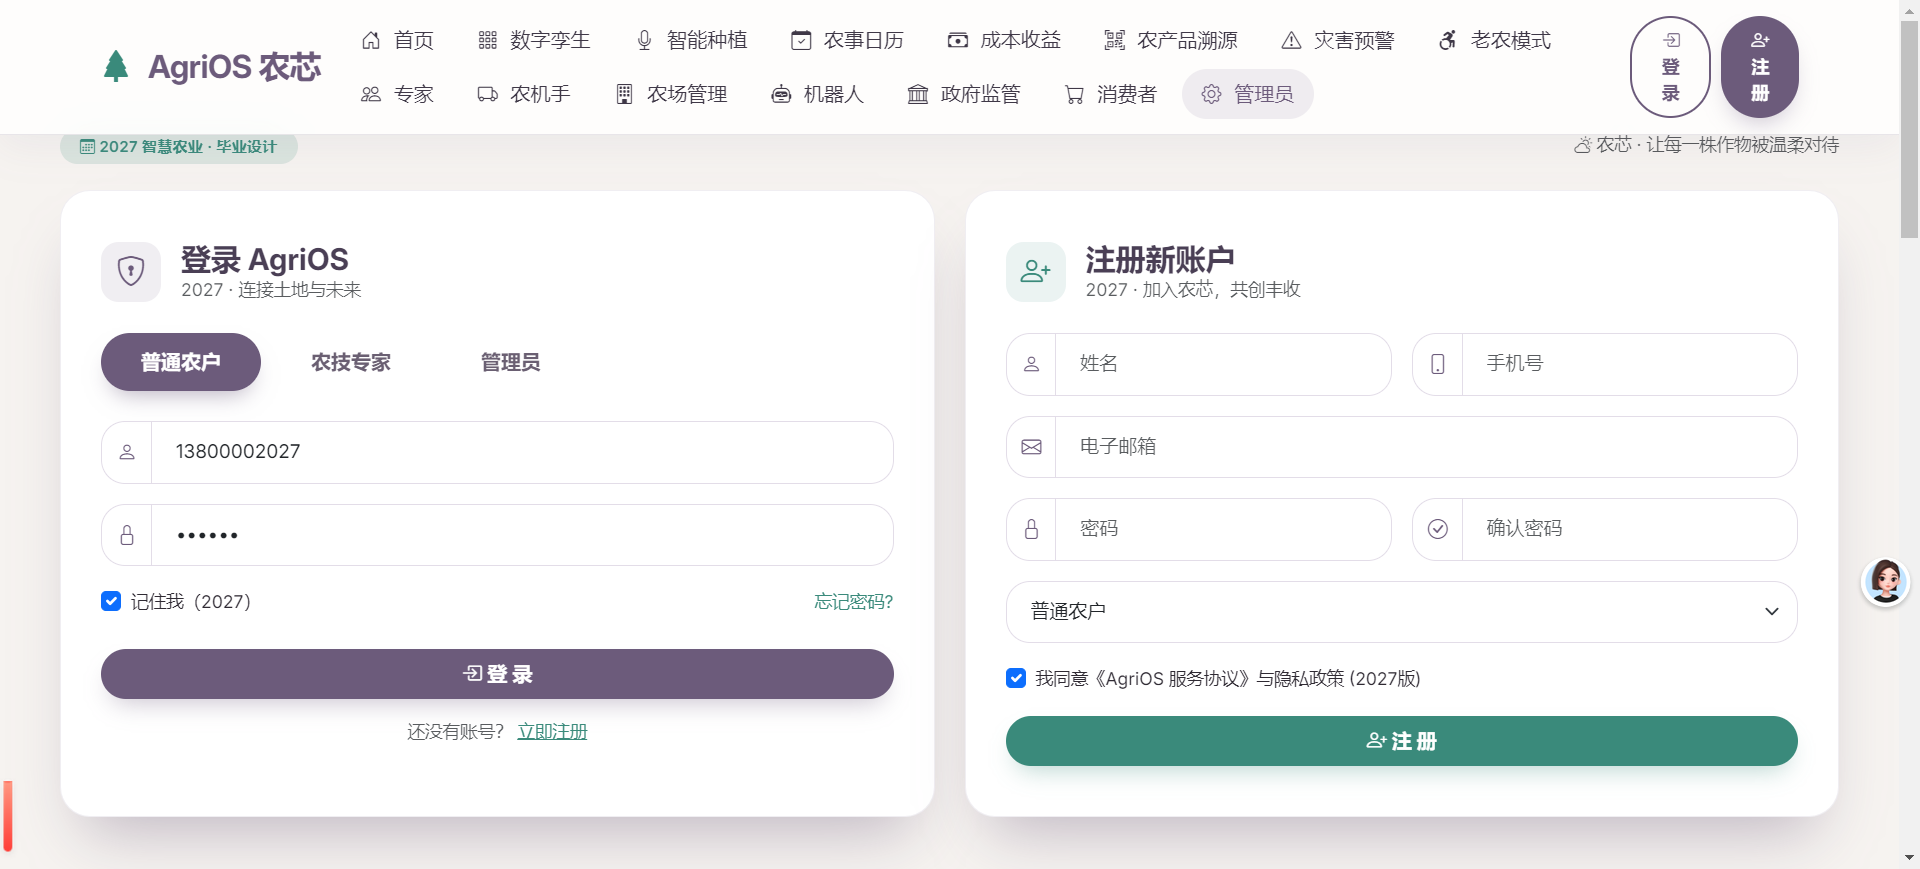The height and width of the screenshot is (869, 1920).
Task: Click the top-right 登录 pill button
Action: [x=1670, y=67]
